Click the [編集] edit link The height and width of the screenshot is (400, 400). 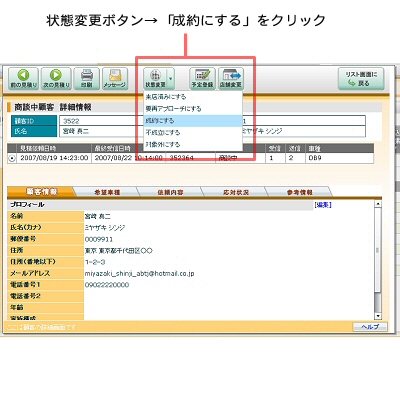(323, 205)
